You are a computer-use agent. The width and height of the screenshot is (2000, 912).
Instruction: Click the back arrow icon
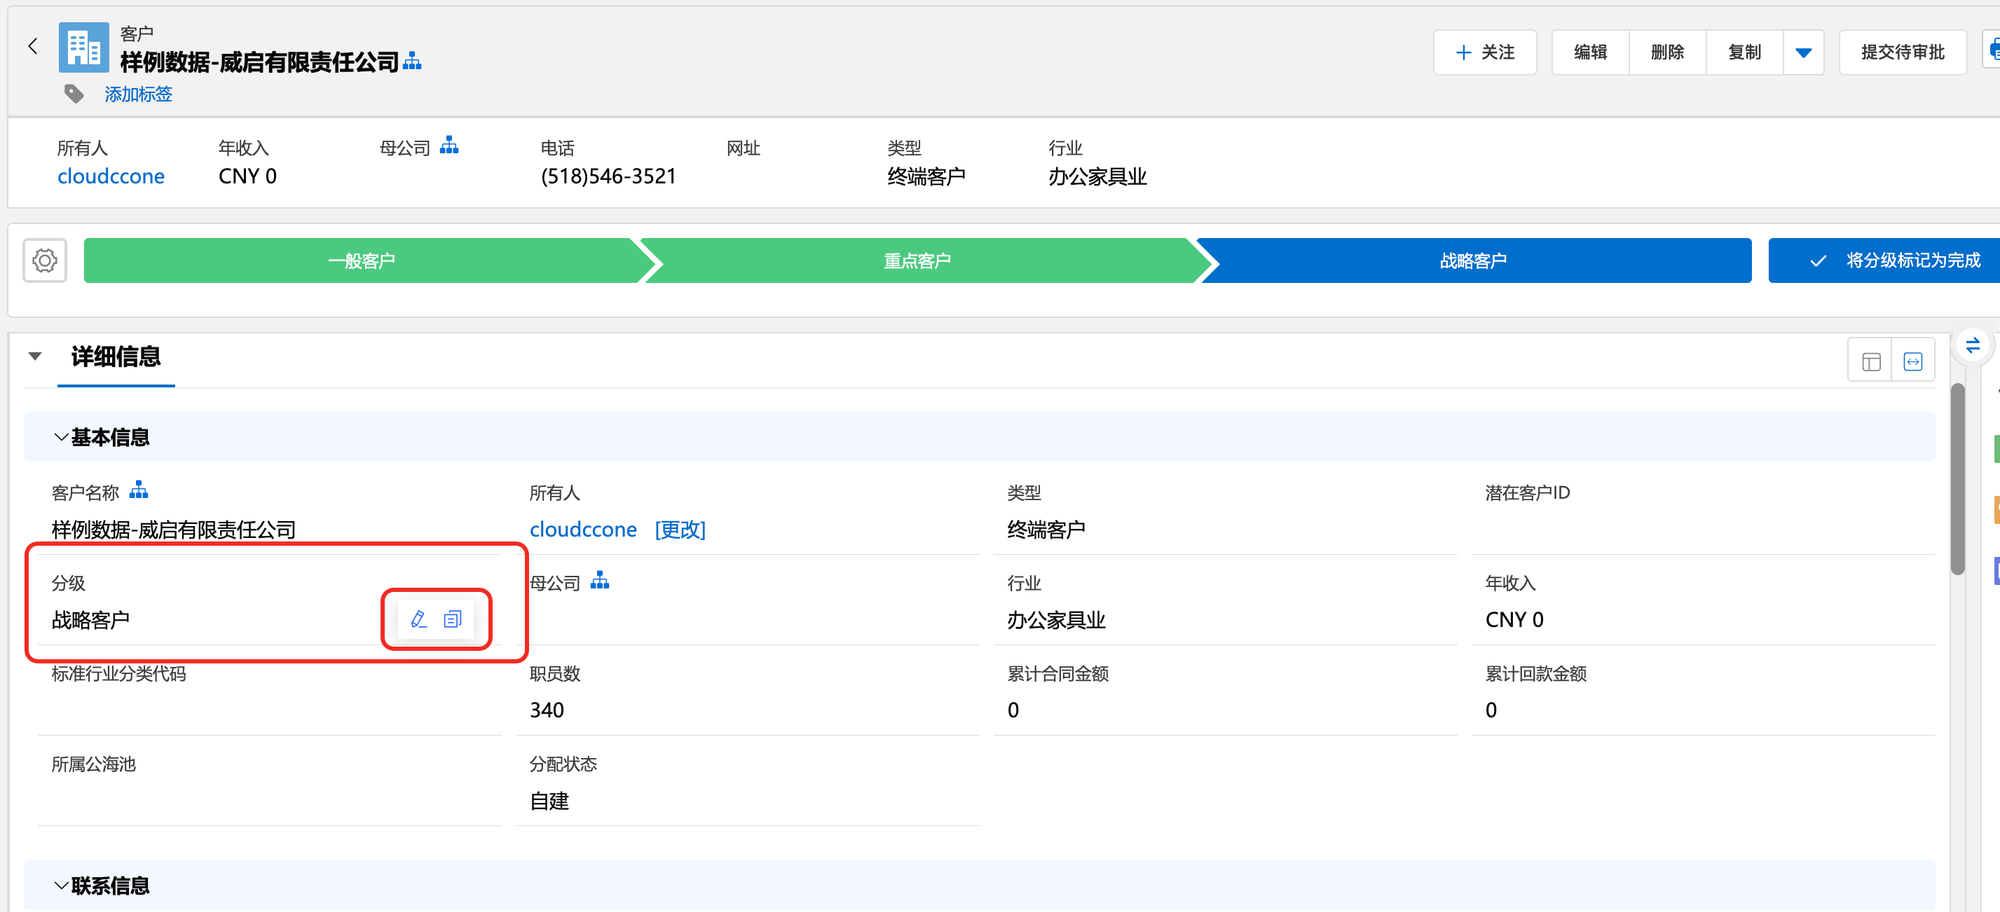tap(33, 46)
